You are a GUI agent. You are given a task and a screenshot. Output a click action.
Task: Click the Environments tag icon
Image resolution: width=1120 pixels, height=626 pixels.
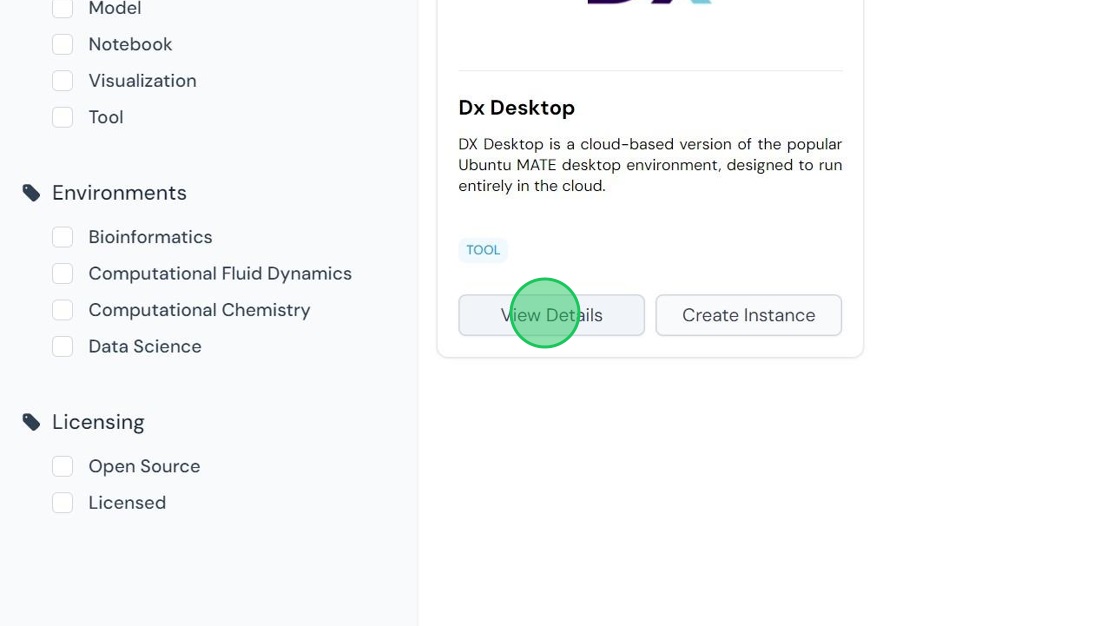(x=31, y=193)
